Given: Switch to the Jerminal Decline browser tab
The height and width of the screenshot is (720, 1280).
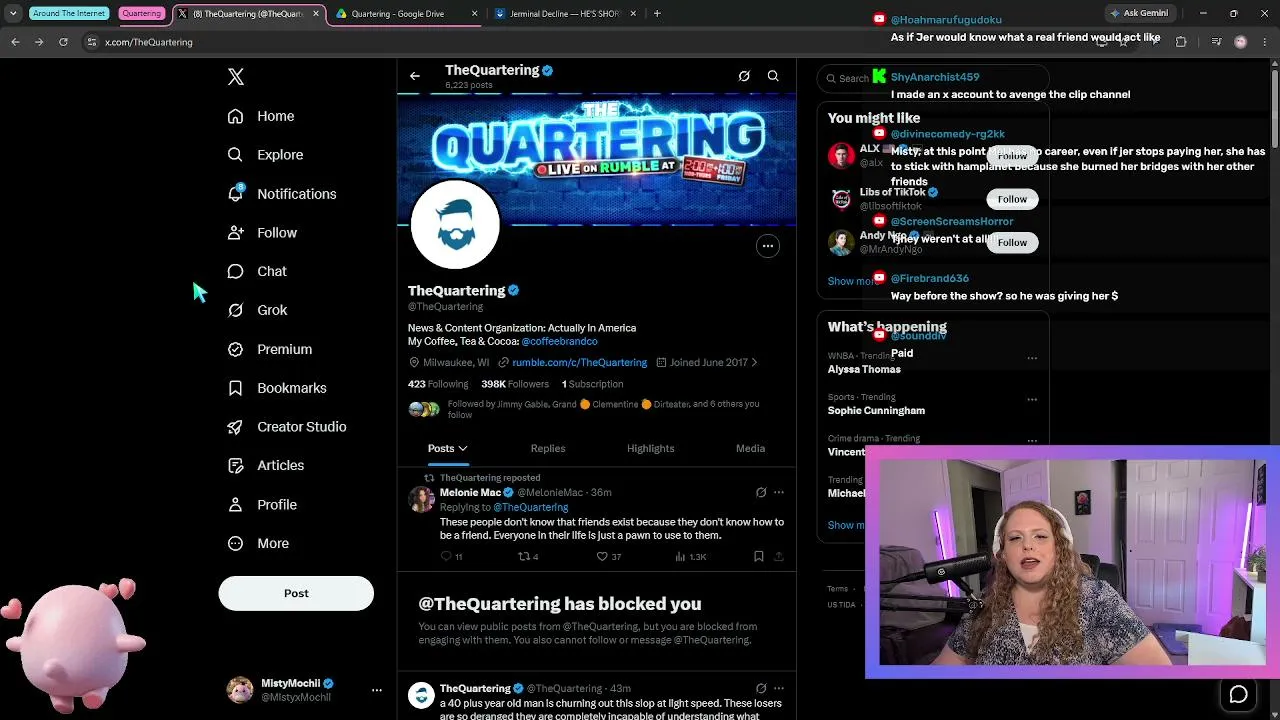Looking at the screenshot, I should point(565,14).
